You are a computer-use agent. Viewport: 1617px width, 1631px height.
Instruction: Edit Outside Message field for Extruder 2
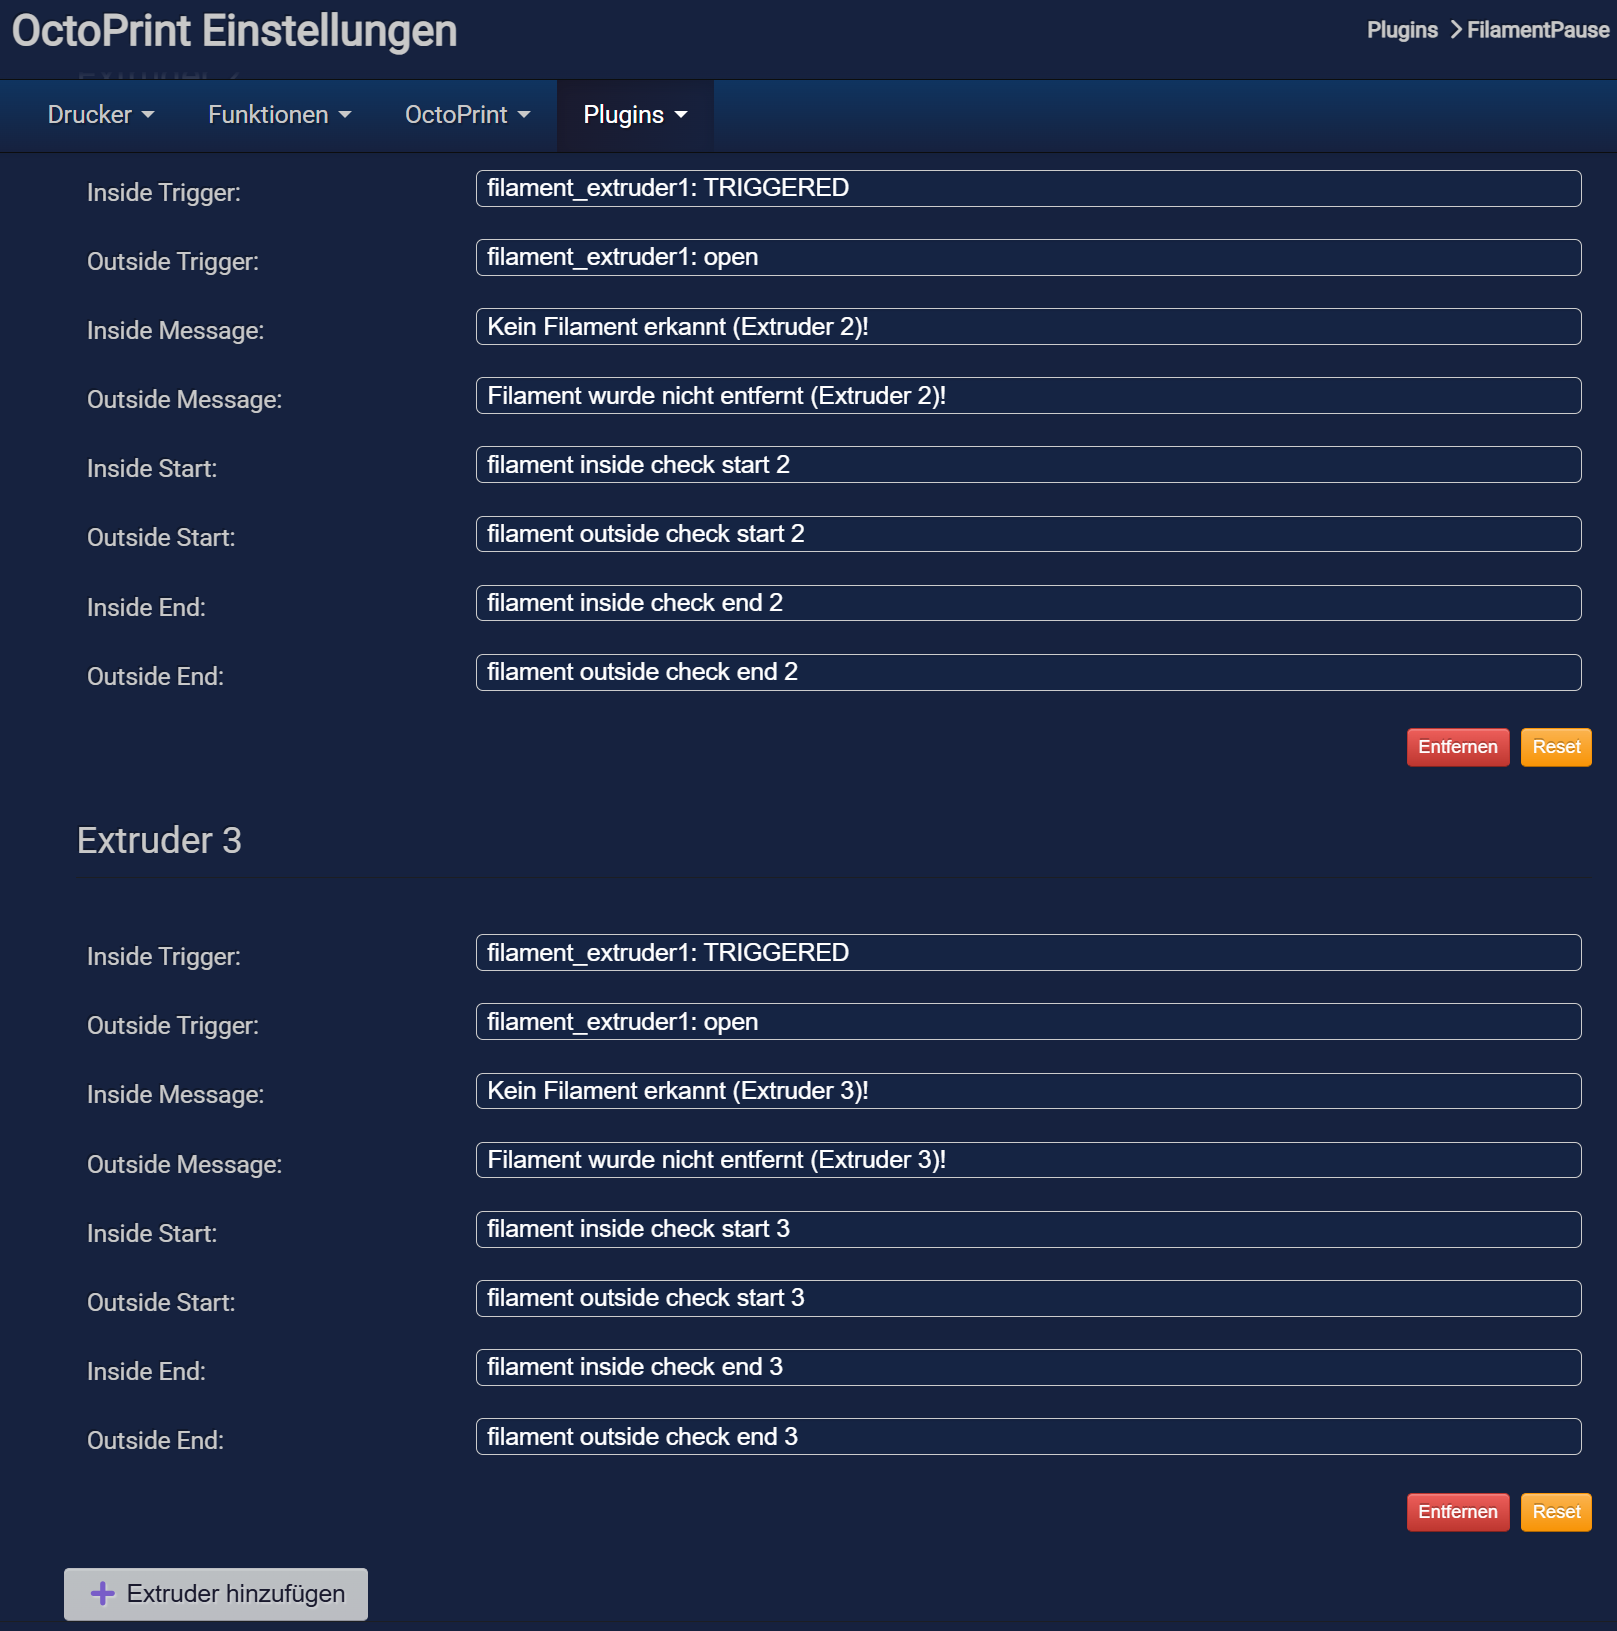pyautogui.click(x=1028, y=396)
